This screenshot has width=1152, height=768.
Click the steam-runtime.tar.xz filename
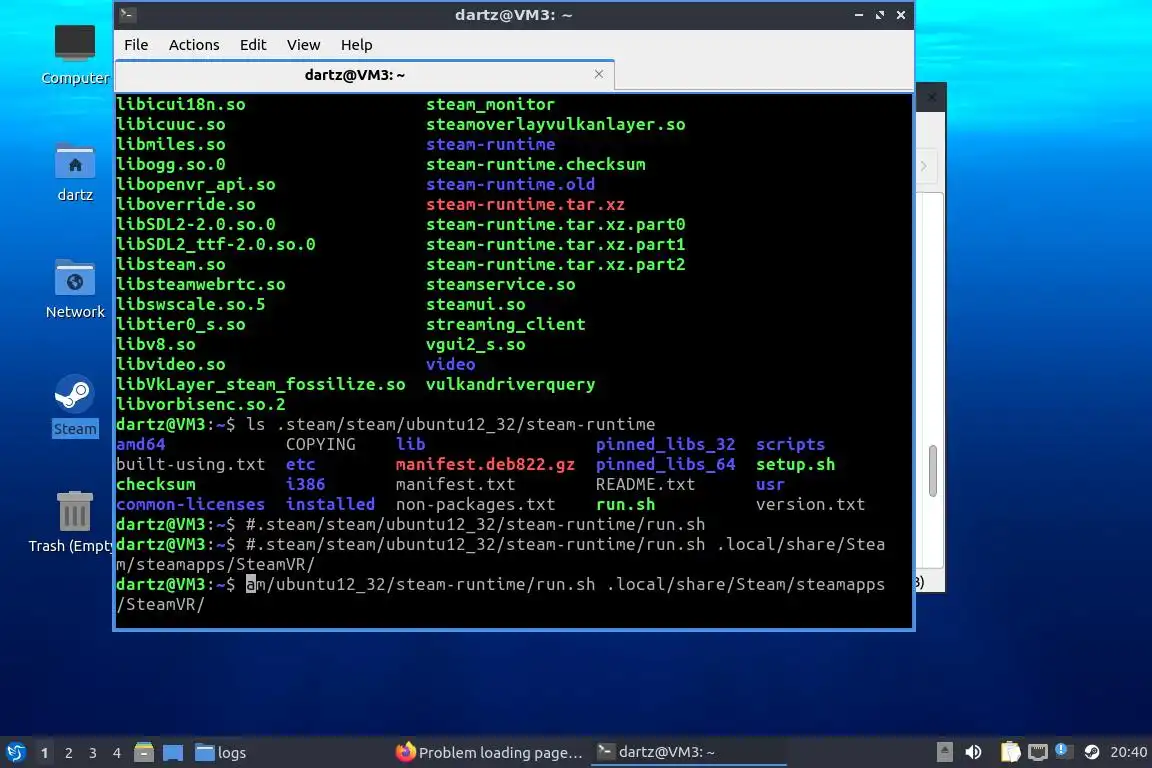tap(525, 204)
